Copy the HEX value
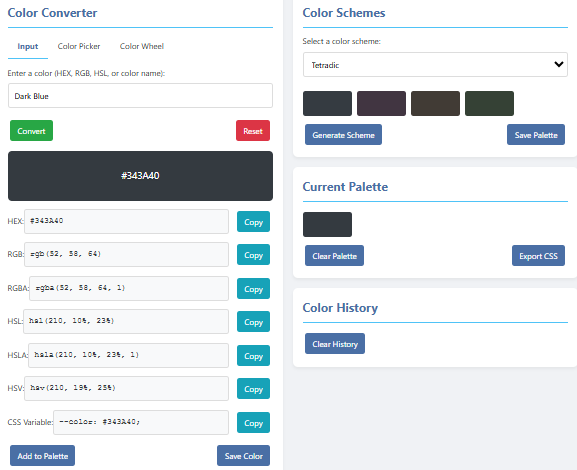577x470 pixels. pos(253,222)
